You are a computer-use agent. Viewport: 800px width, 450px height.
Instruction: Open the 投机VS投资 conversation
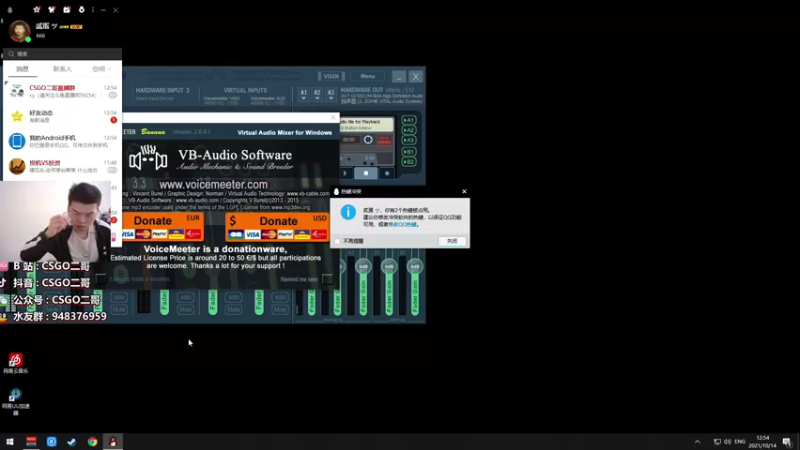[x=62, y=166]
